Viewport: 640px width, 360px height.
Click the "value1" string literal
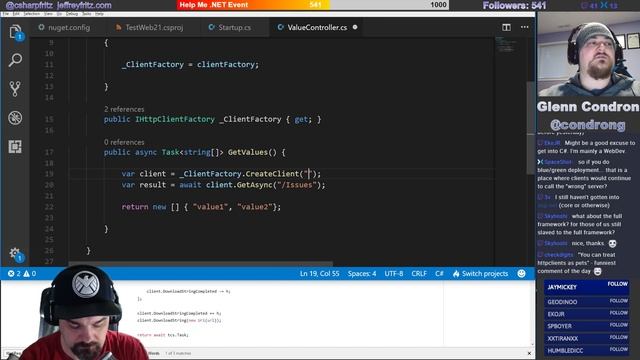210,207
